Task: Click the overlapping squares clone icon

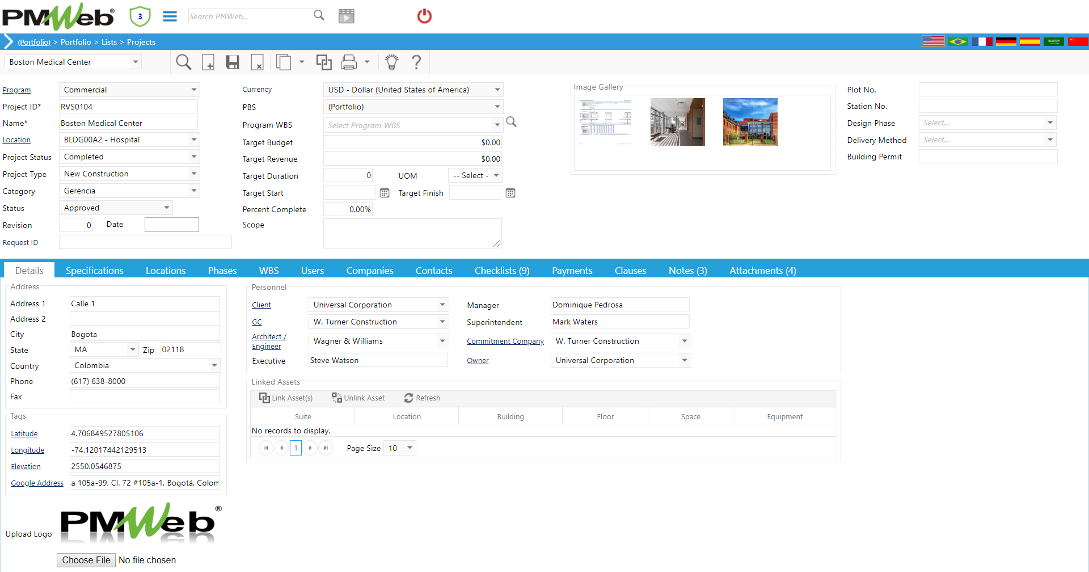Action: tap(324, 62)
